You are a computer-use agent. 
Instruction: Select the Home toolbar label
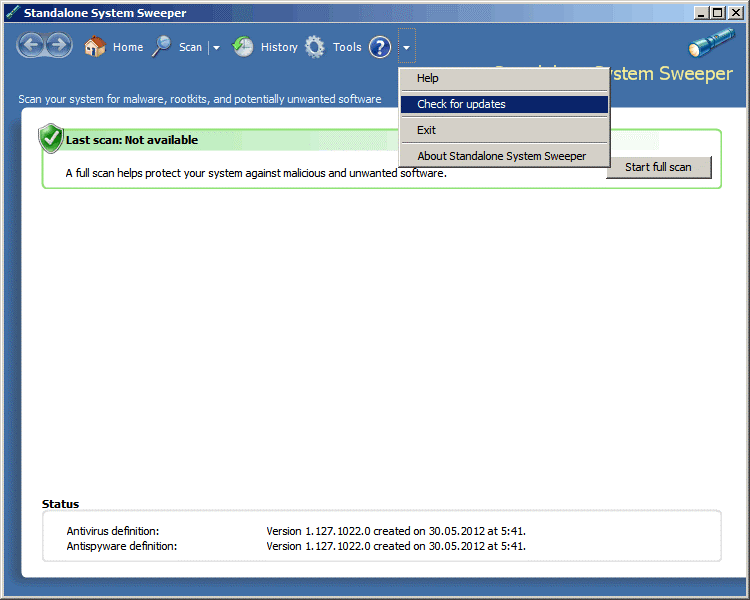tap(128, 47)
